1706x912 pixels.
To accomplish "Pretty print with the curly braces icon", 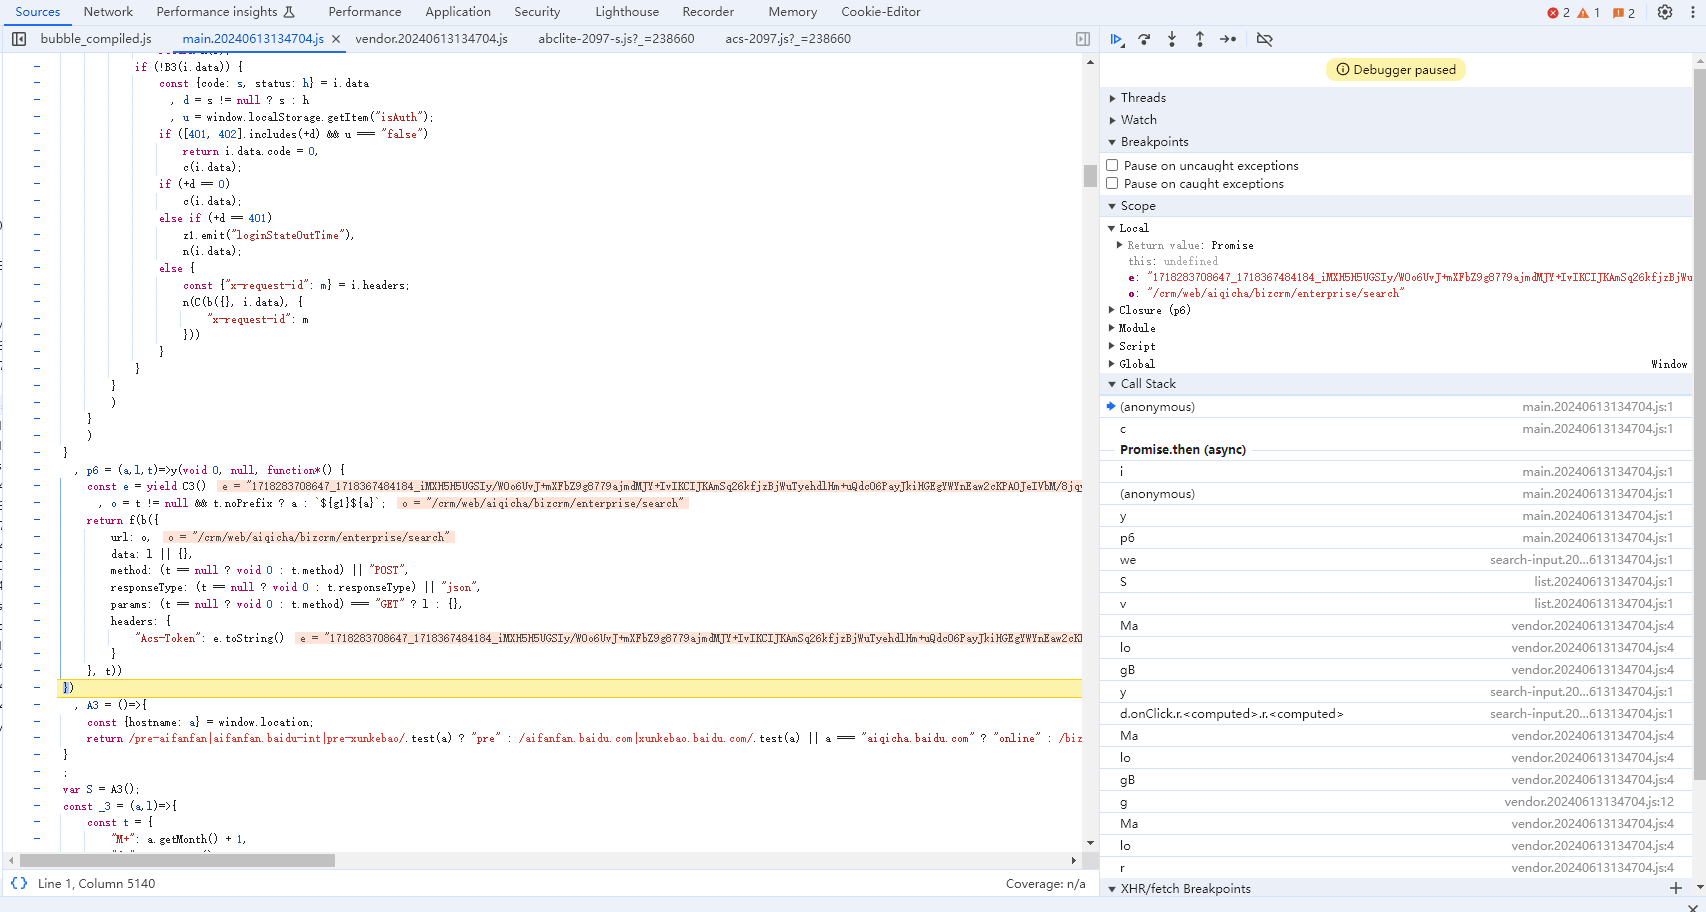I will (19, 883).
